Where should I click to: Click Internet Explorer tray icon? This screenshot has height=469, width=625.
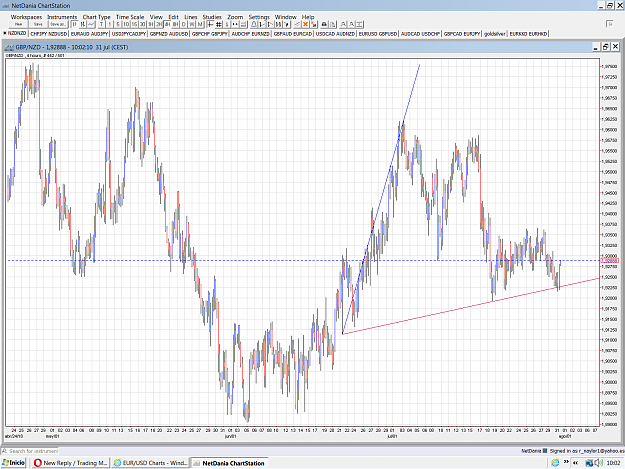555,463
